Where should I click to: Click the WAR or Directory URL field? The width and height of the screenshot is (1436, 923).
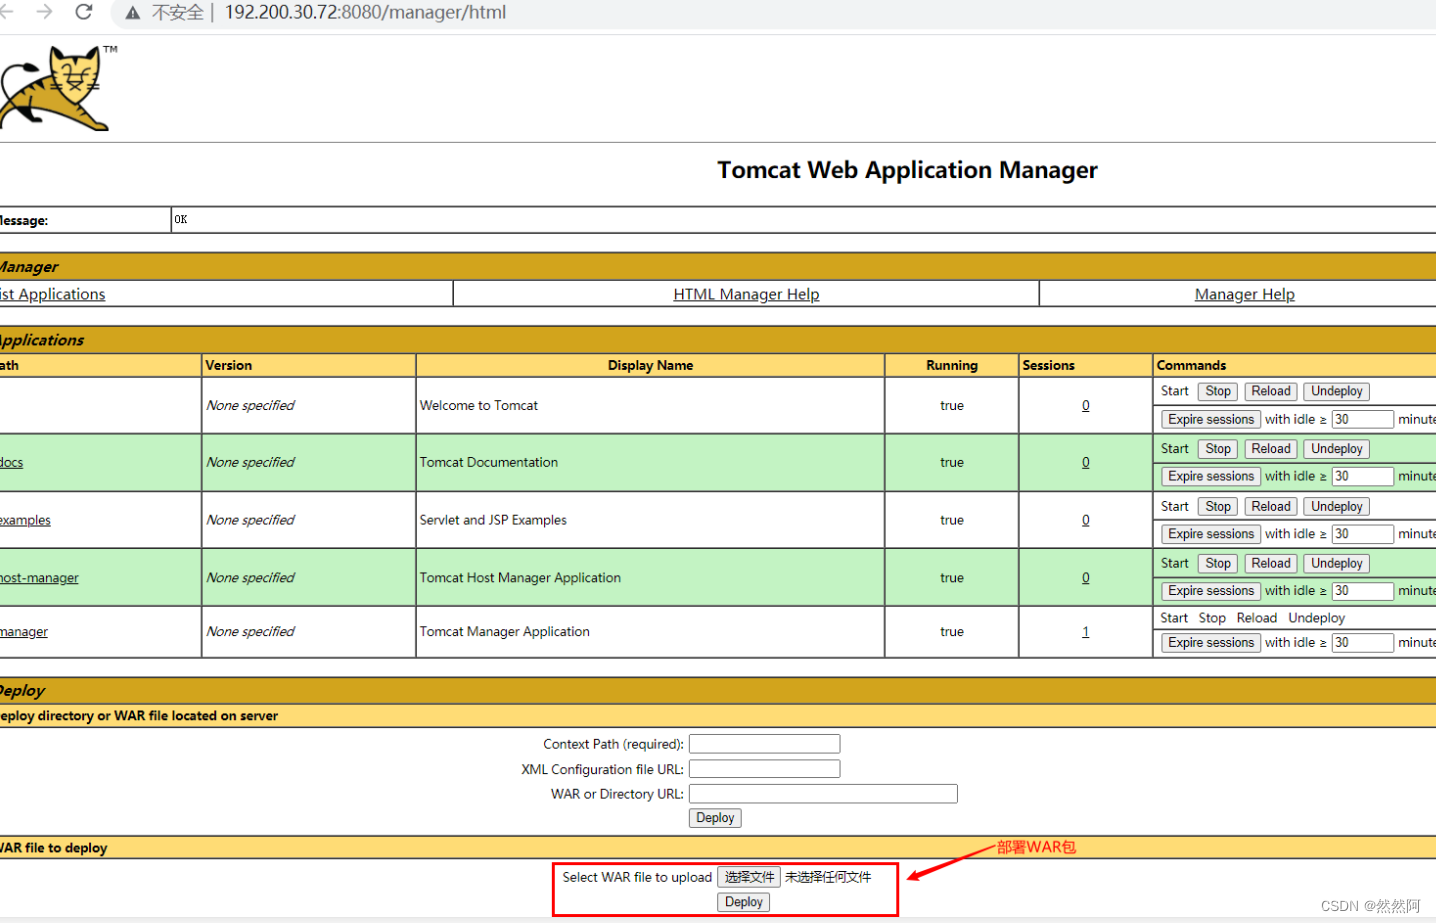pos(823,794)
